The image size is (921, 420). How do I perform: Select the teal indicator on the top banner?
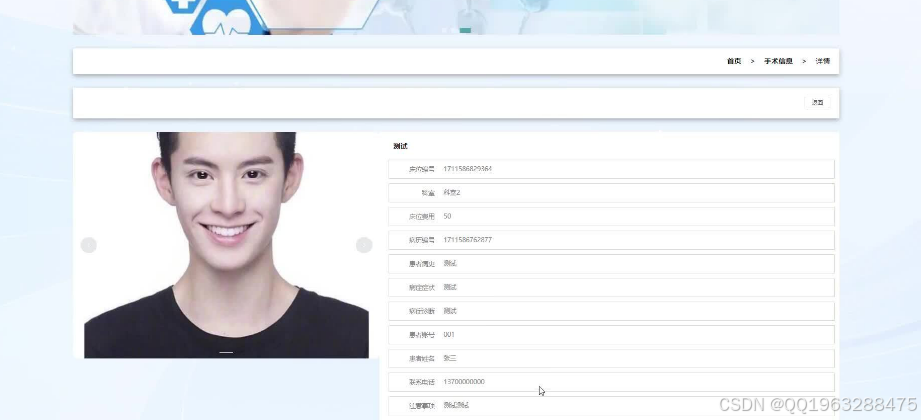465,30
